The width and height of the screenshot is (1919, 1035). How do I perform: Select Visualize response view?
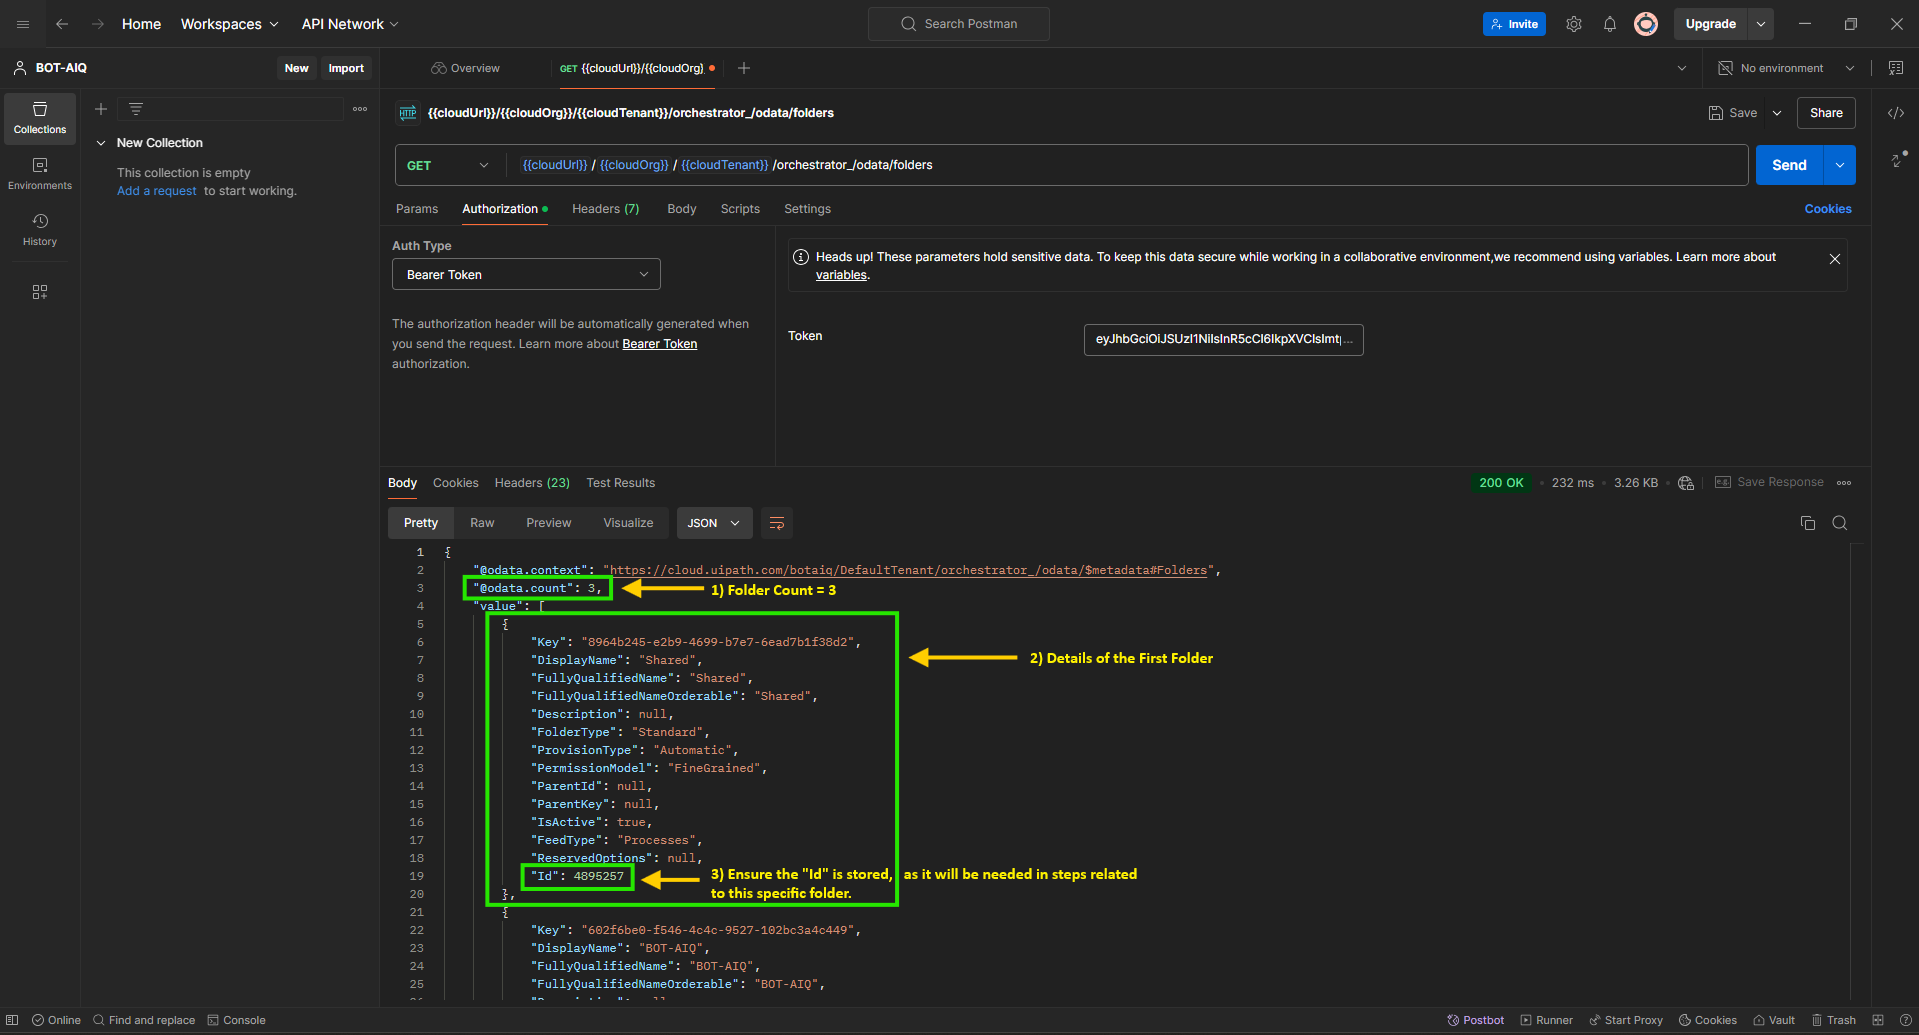click(628, 523)
